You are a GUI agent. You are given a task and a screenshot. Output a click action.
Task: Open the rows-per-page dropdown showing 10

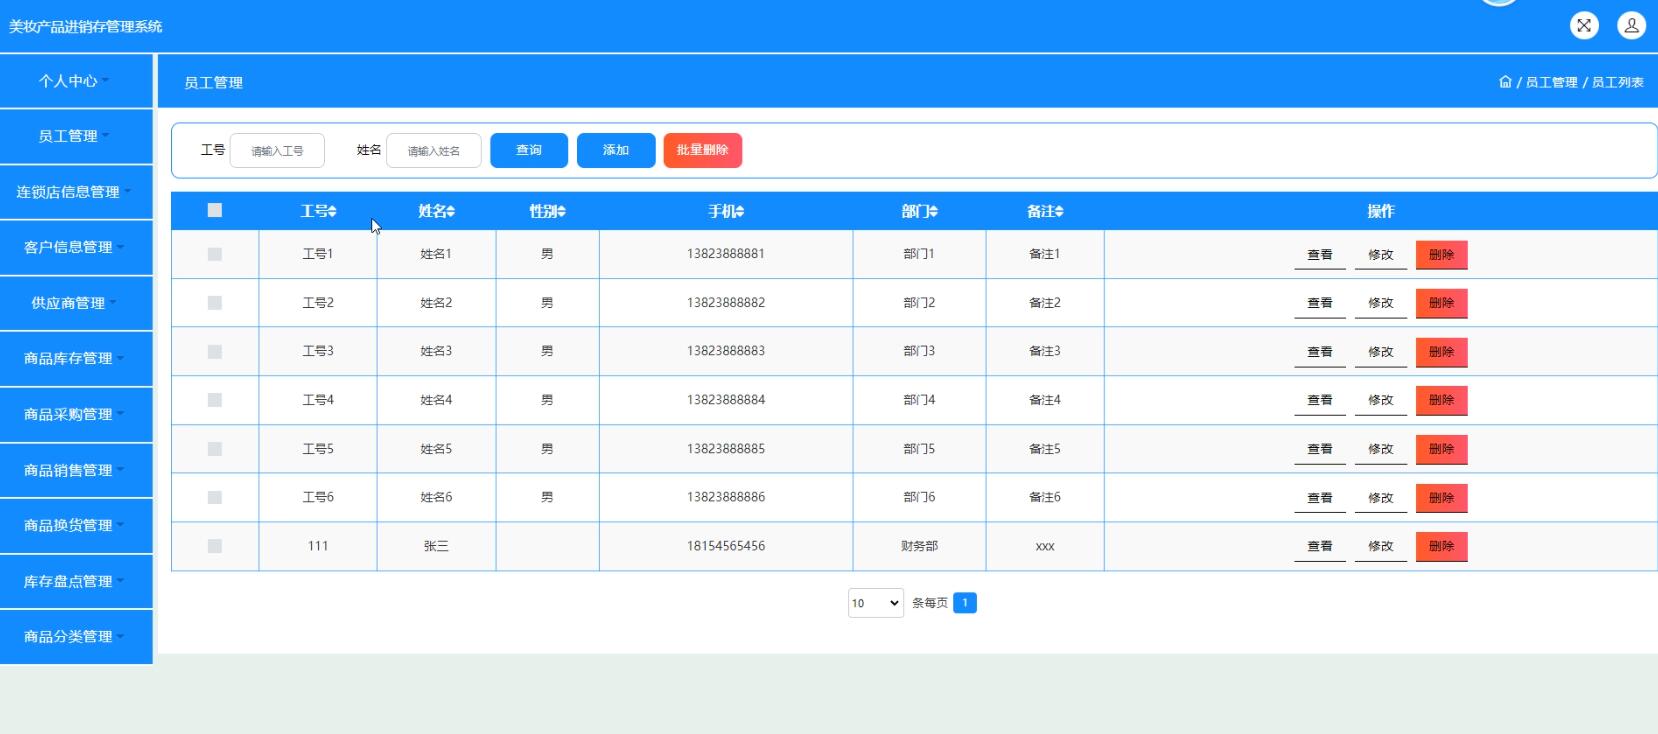(x=875, y=603)
